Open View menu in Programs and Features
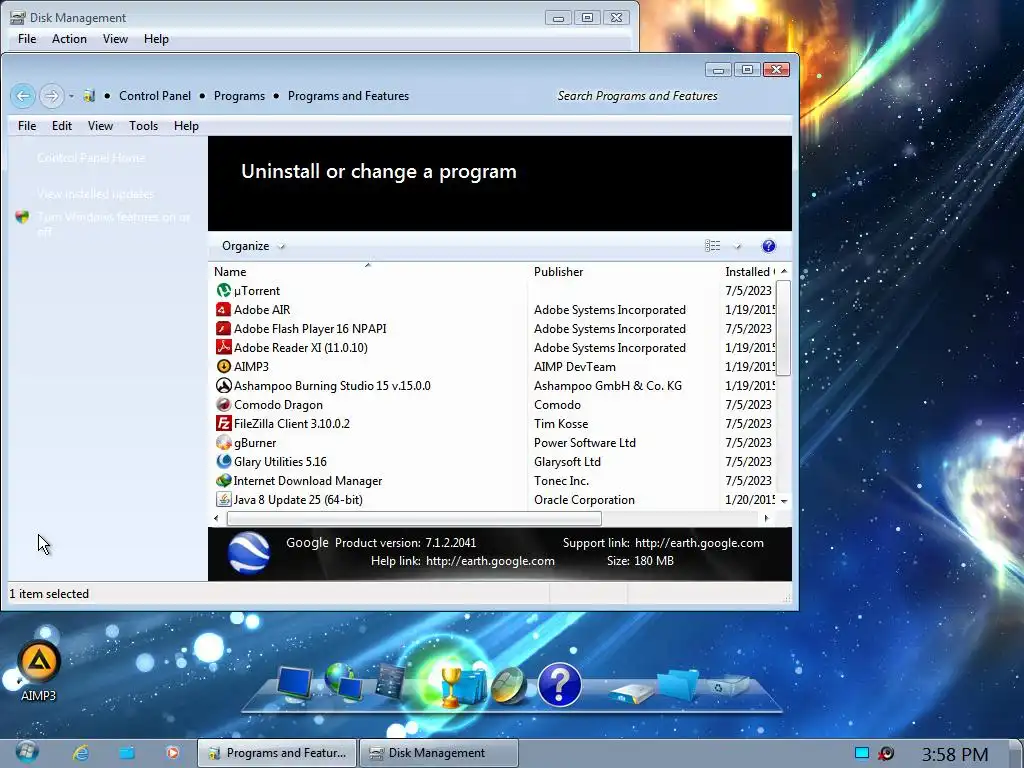The height and width of the screenshot is (768, 1024). (101, 126)
